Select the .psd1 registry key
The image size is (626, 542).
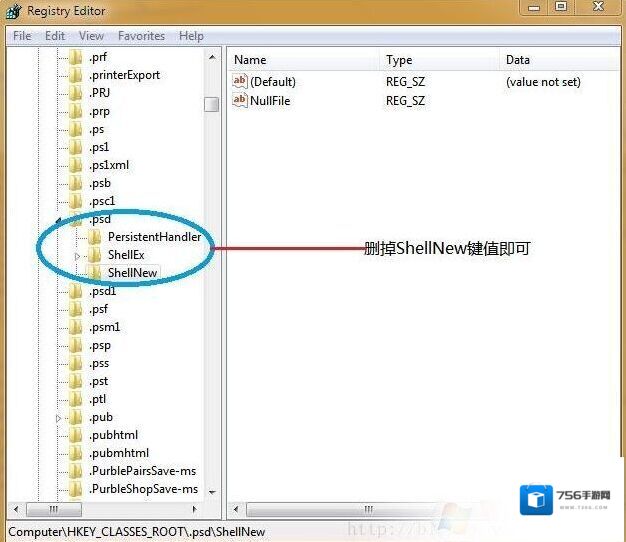coord(103,291)
